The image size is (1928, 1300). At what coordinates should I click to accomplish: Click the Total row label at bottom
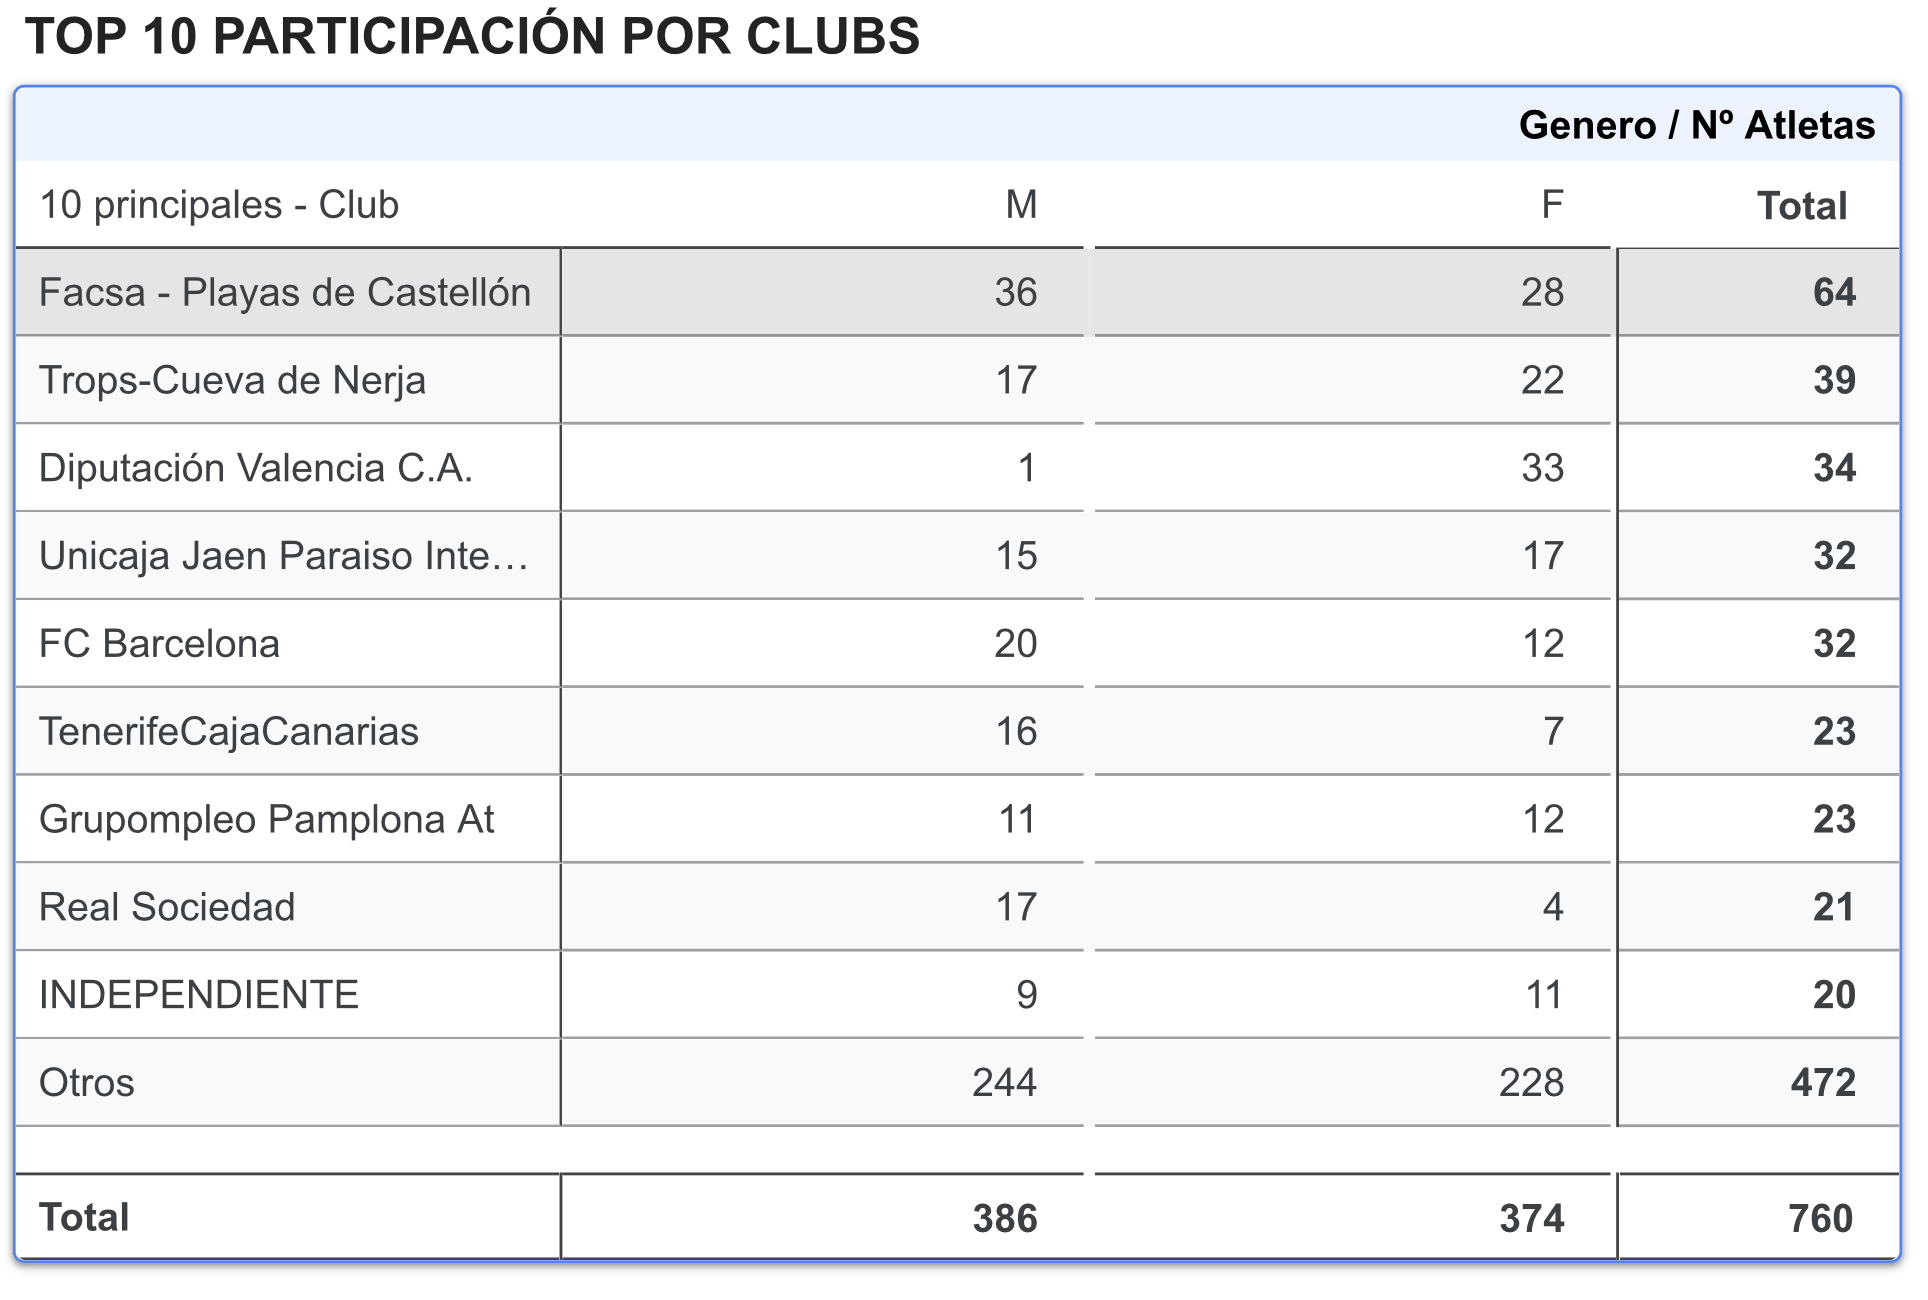coord(84,1218)
